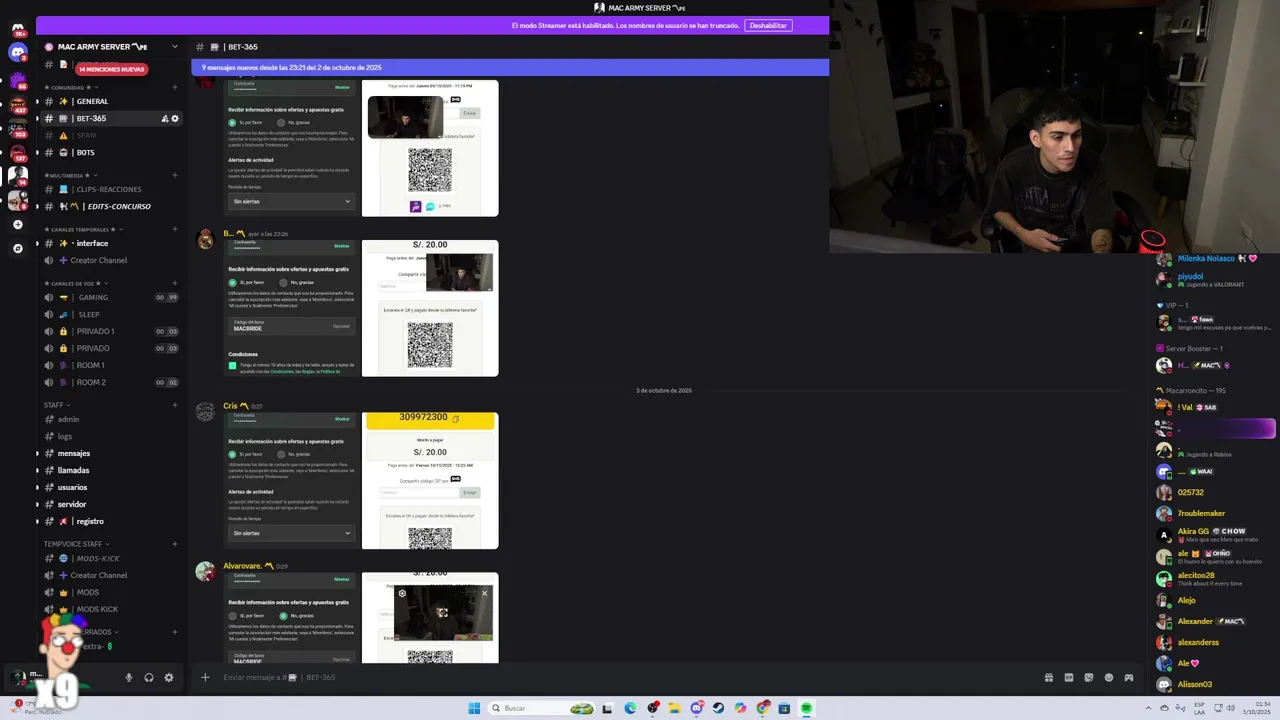
Task: Collapse the MULTIMEDIA category
Action: [x=69, y=175]
